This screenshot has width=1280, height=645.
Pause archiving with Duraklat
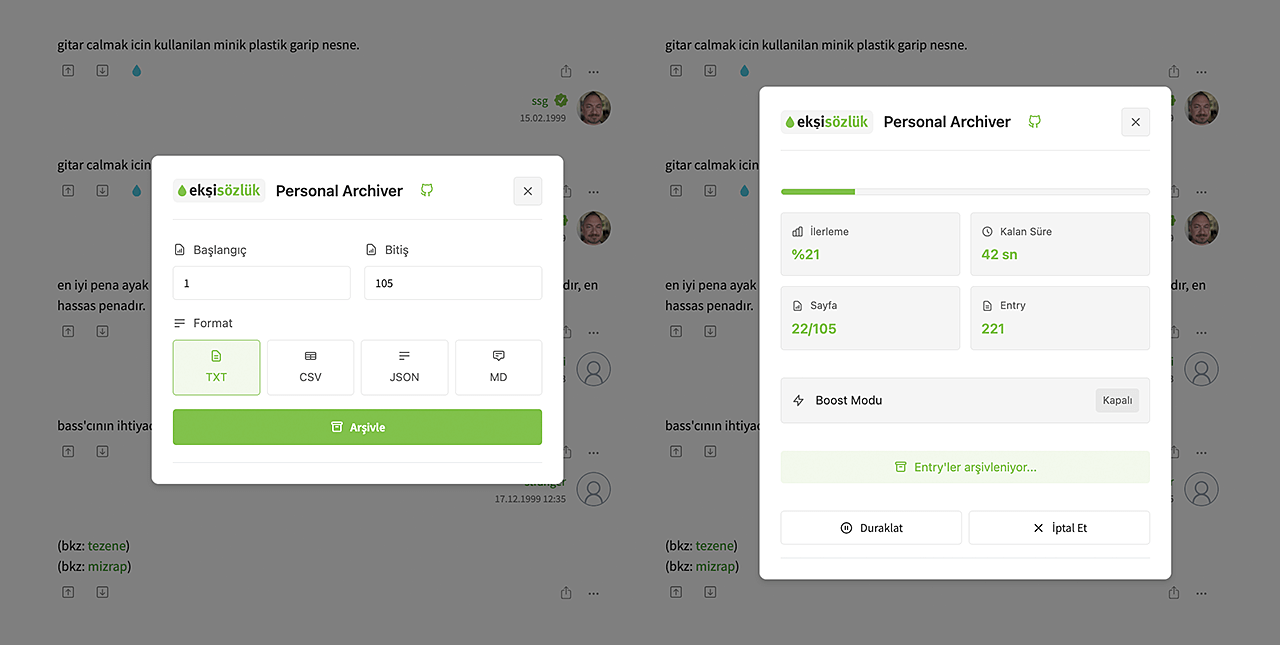point(871,528)
